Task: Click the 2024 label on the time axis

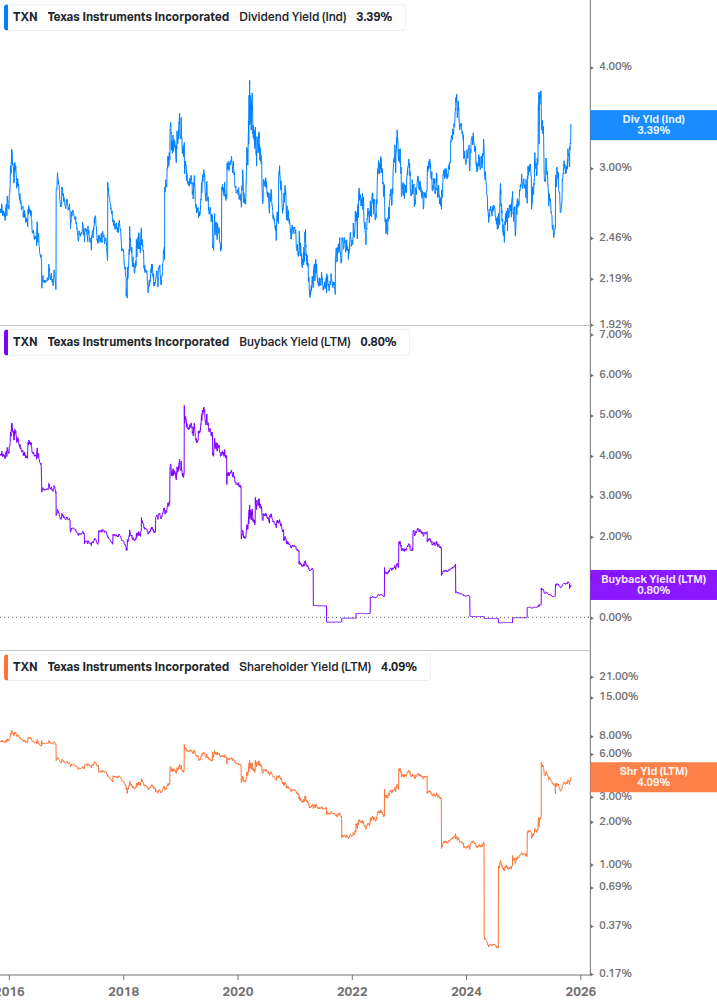Action: [x=466, y=992]
